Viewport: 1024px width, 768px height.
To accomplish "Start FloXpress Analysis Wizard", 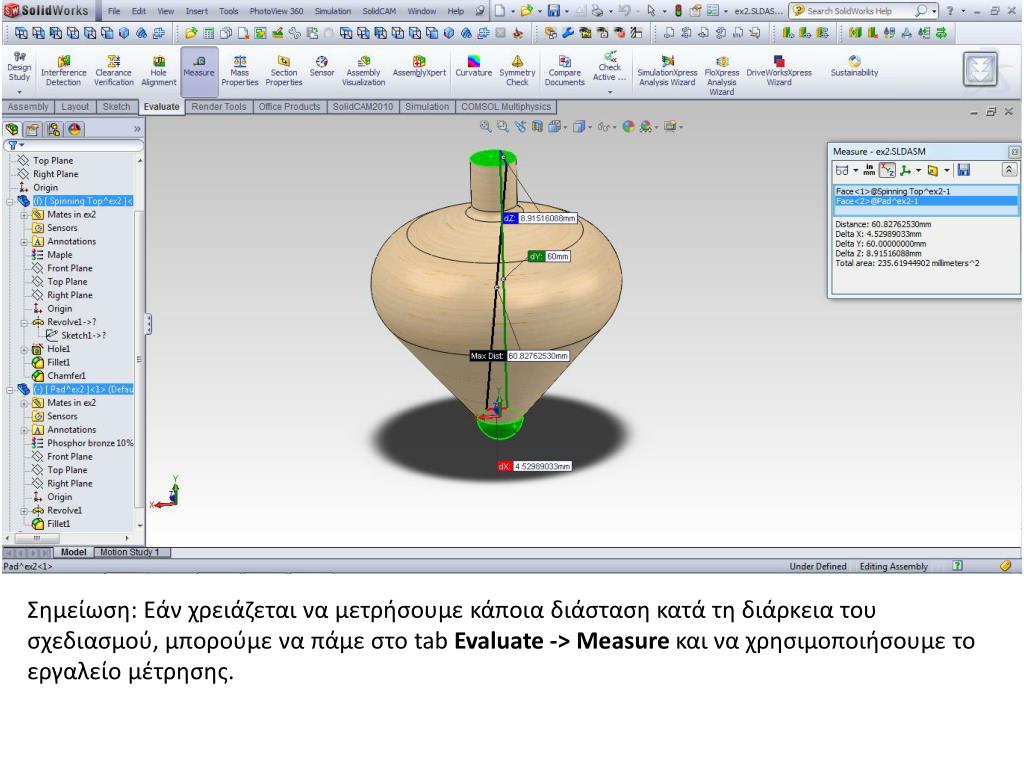I will pos(722,76).
